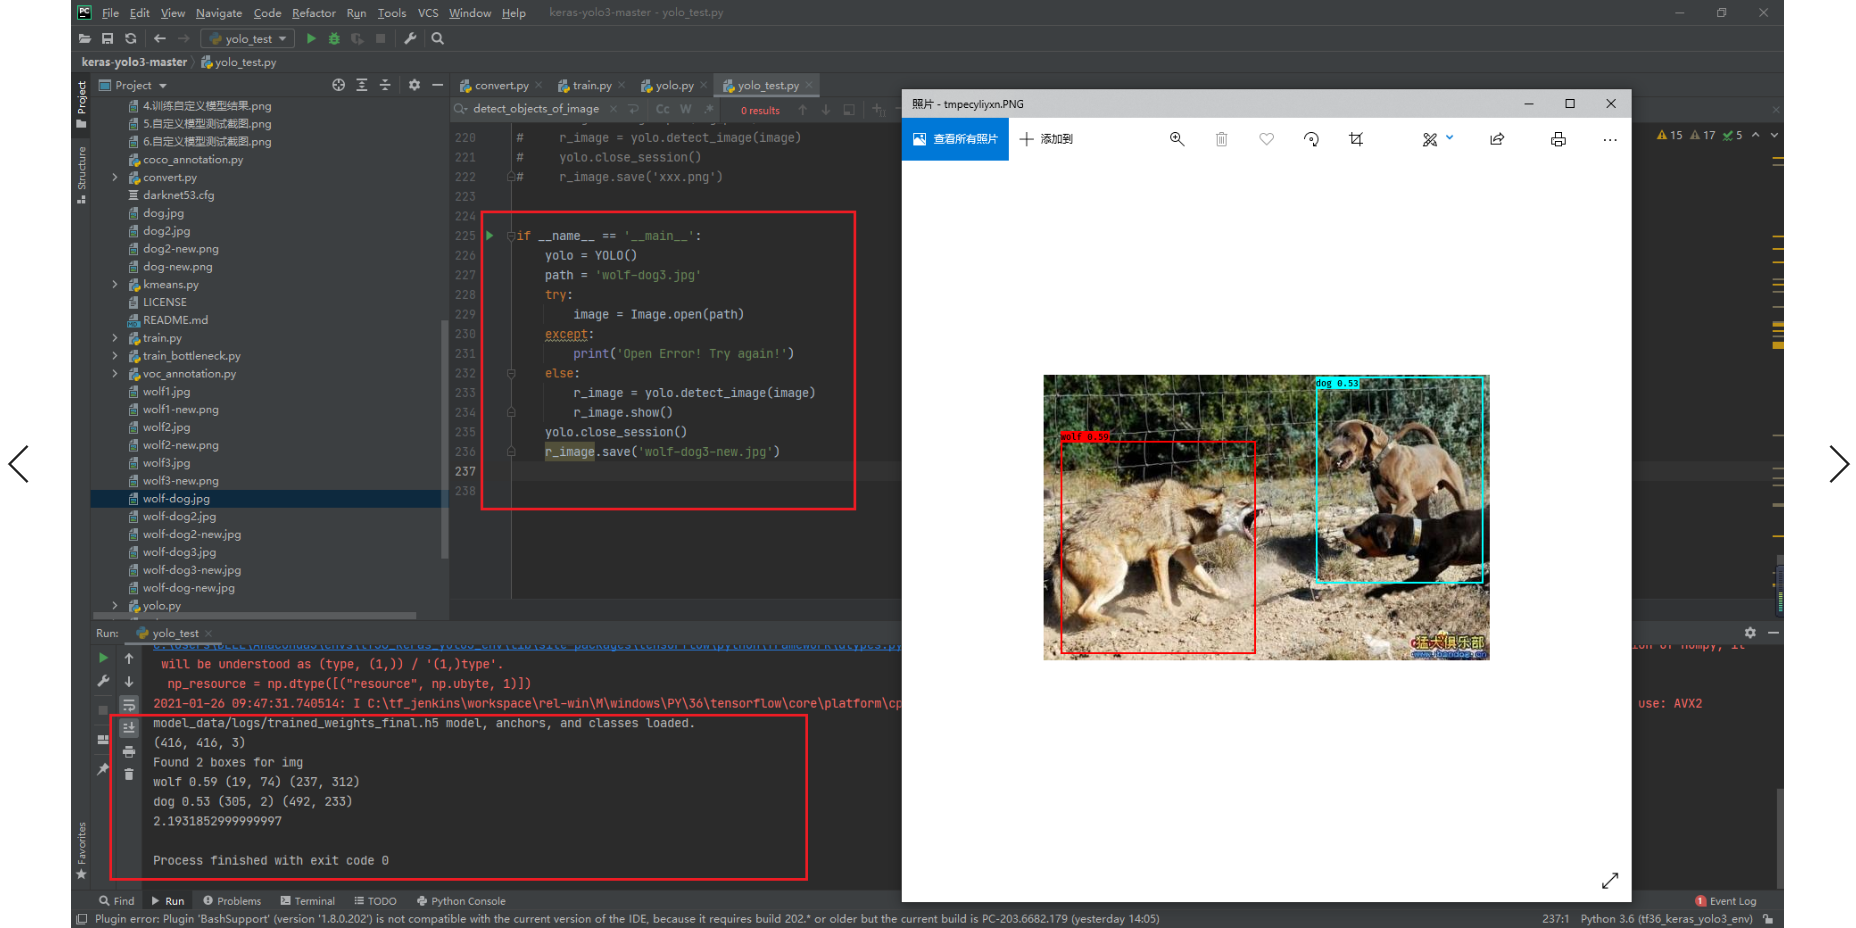The width and height of the screenshot is (1856, 928).
Task: Expand train_bottleneck.py in Project tree
Action: (115, 356)
